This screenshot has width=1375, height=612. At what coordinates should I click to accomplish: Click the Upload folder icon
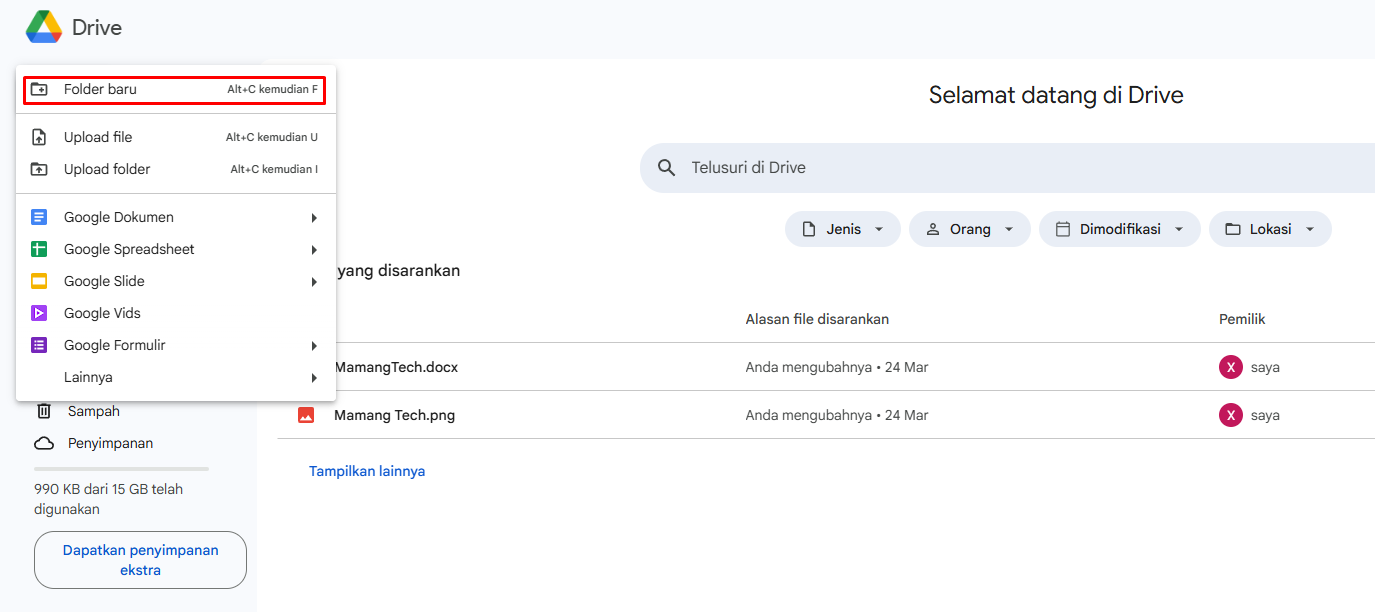coord(39,169)
